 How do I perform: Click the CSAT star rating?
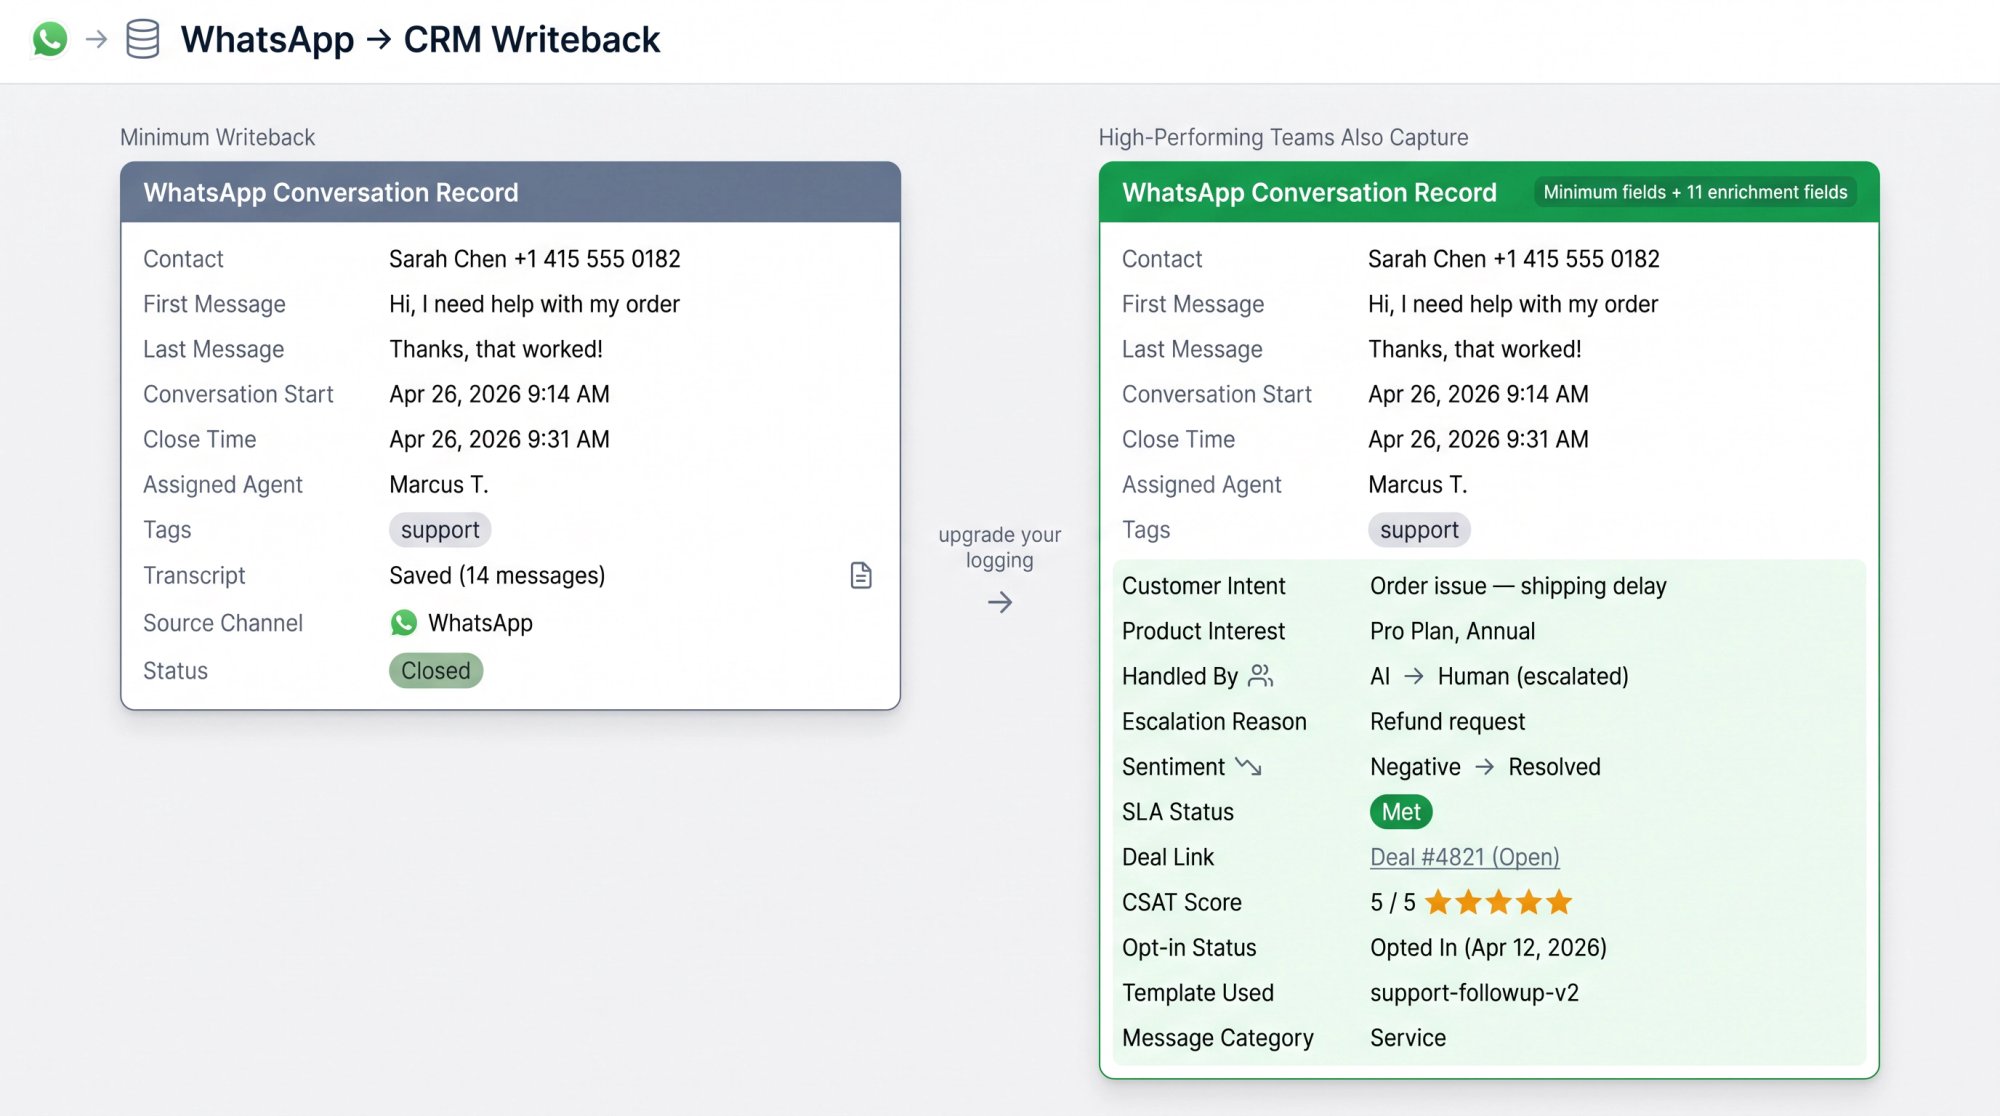pos(1498,902)
